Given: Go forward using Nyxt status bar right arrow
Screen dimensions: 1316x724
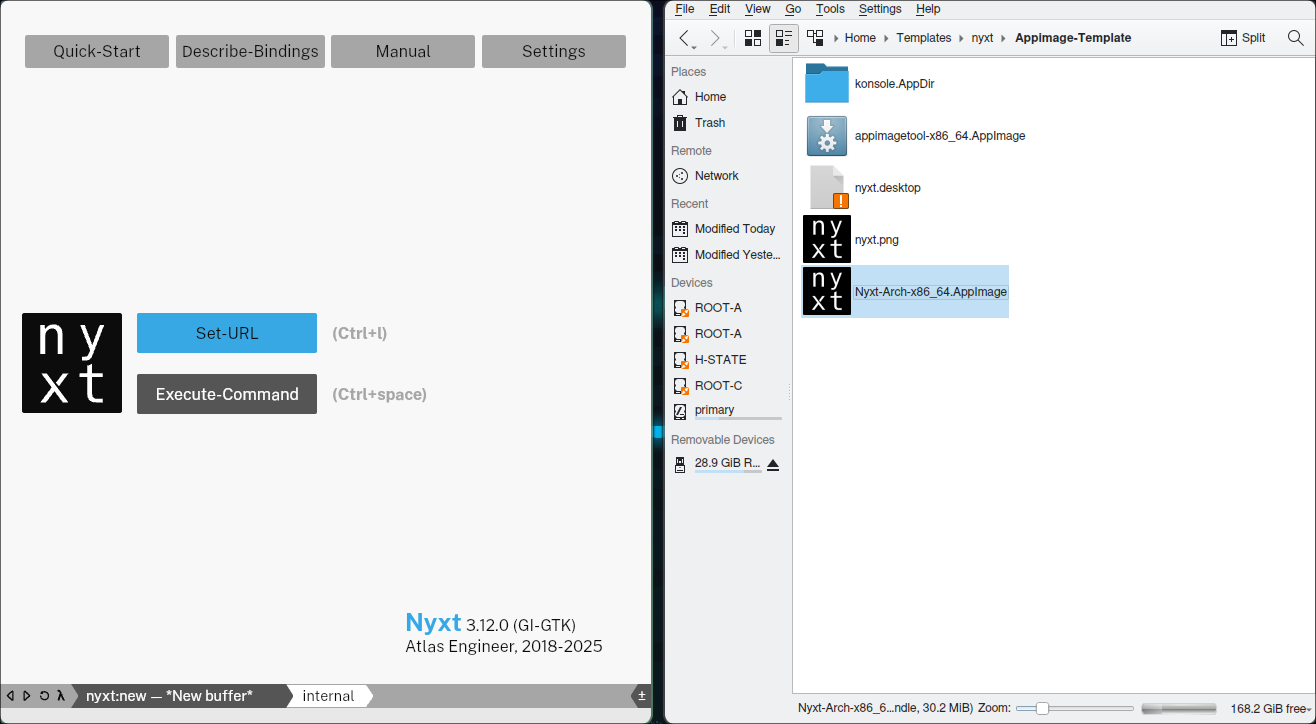Looking at the screenshot, I should pos(27,696).
